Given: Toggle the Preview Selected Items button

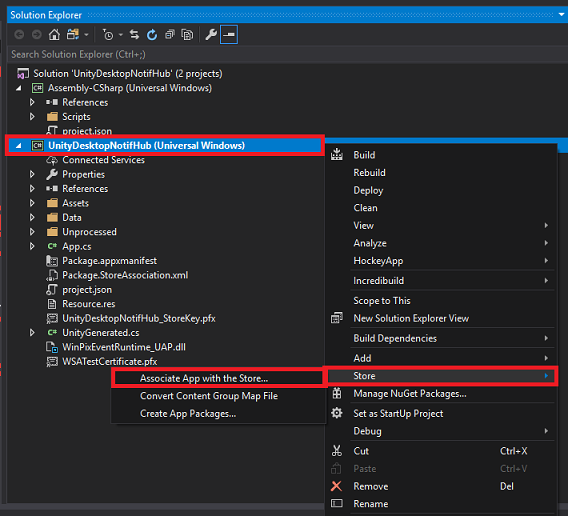Looking at the screenshot, I should click(x=229, y=35).
